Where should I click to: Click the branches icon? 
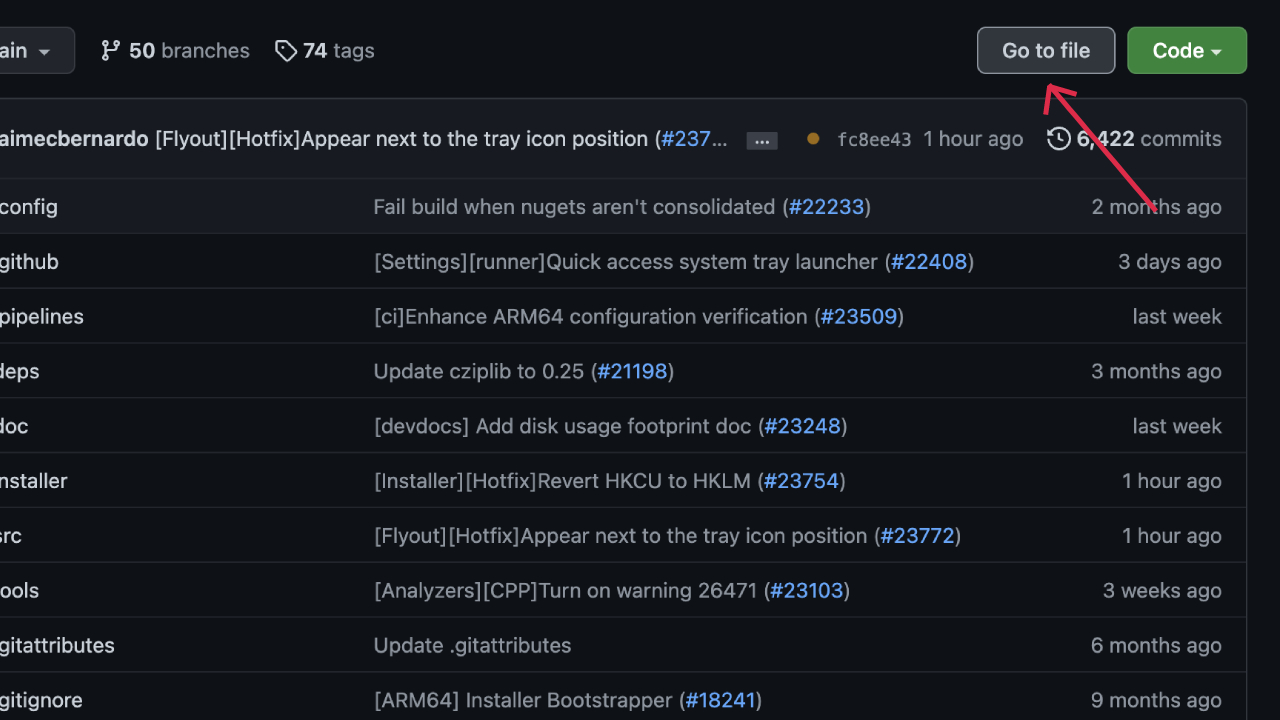tap(110, 51)
